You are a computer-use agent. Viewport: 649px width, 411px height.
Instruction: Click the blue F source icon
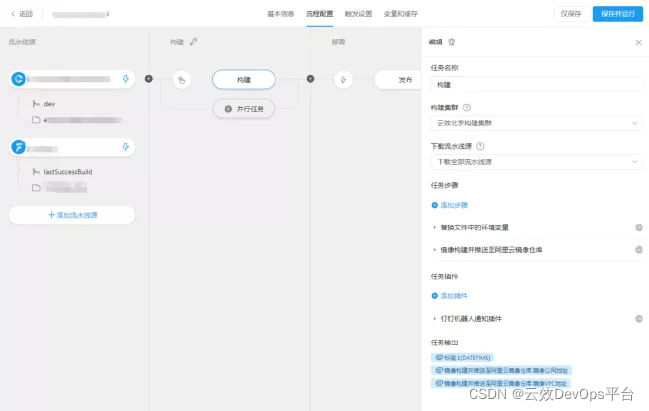pyautogui.click(x=18, y=147)
